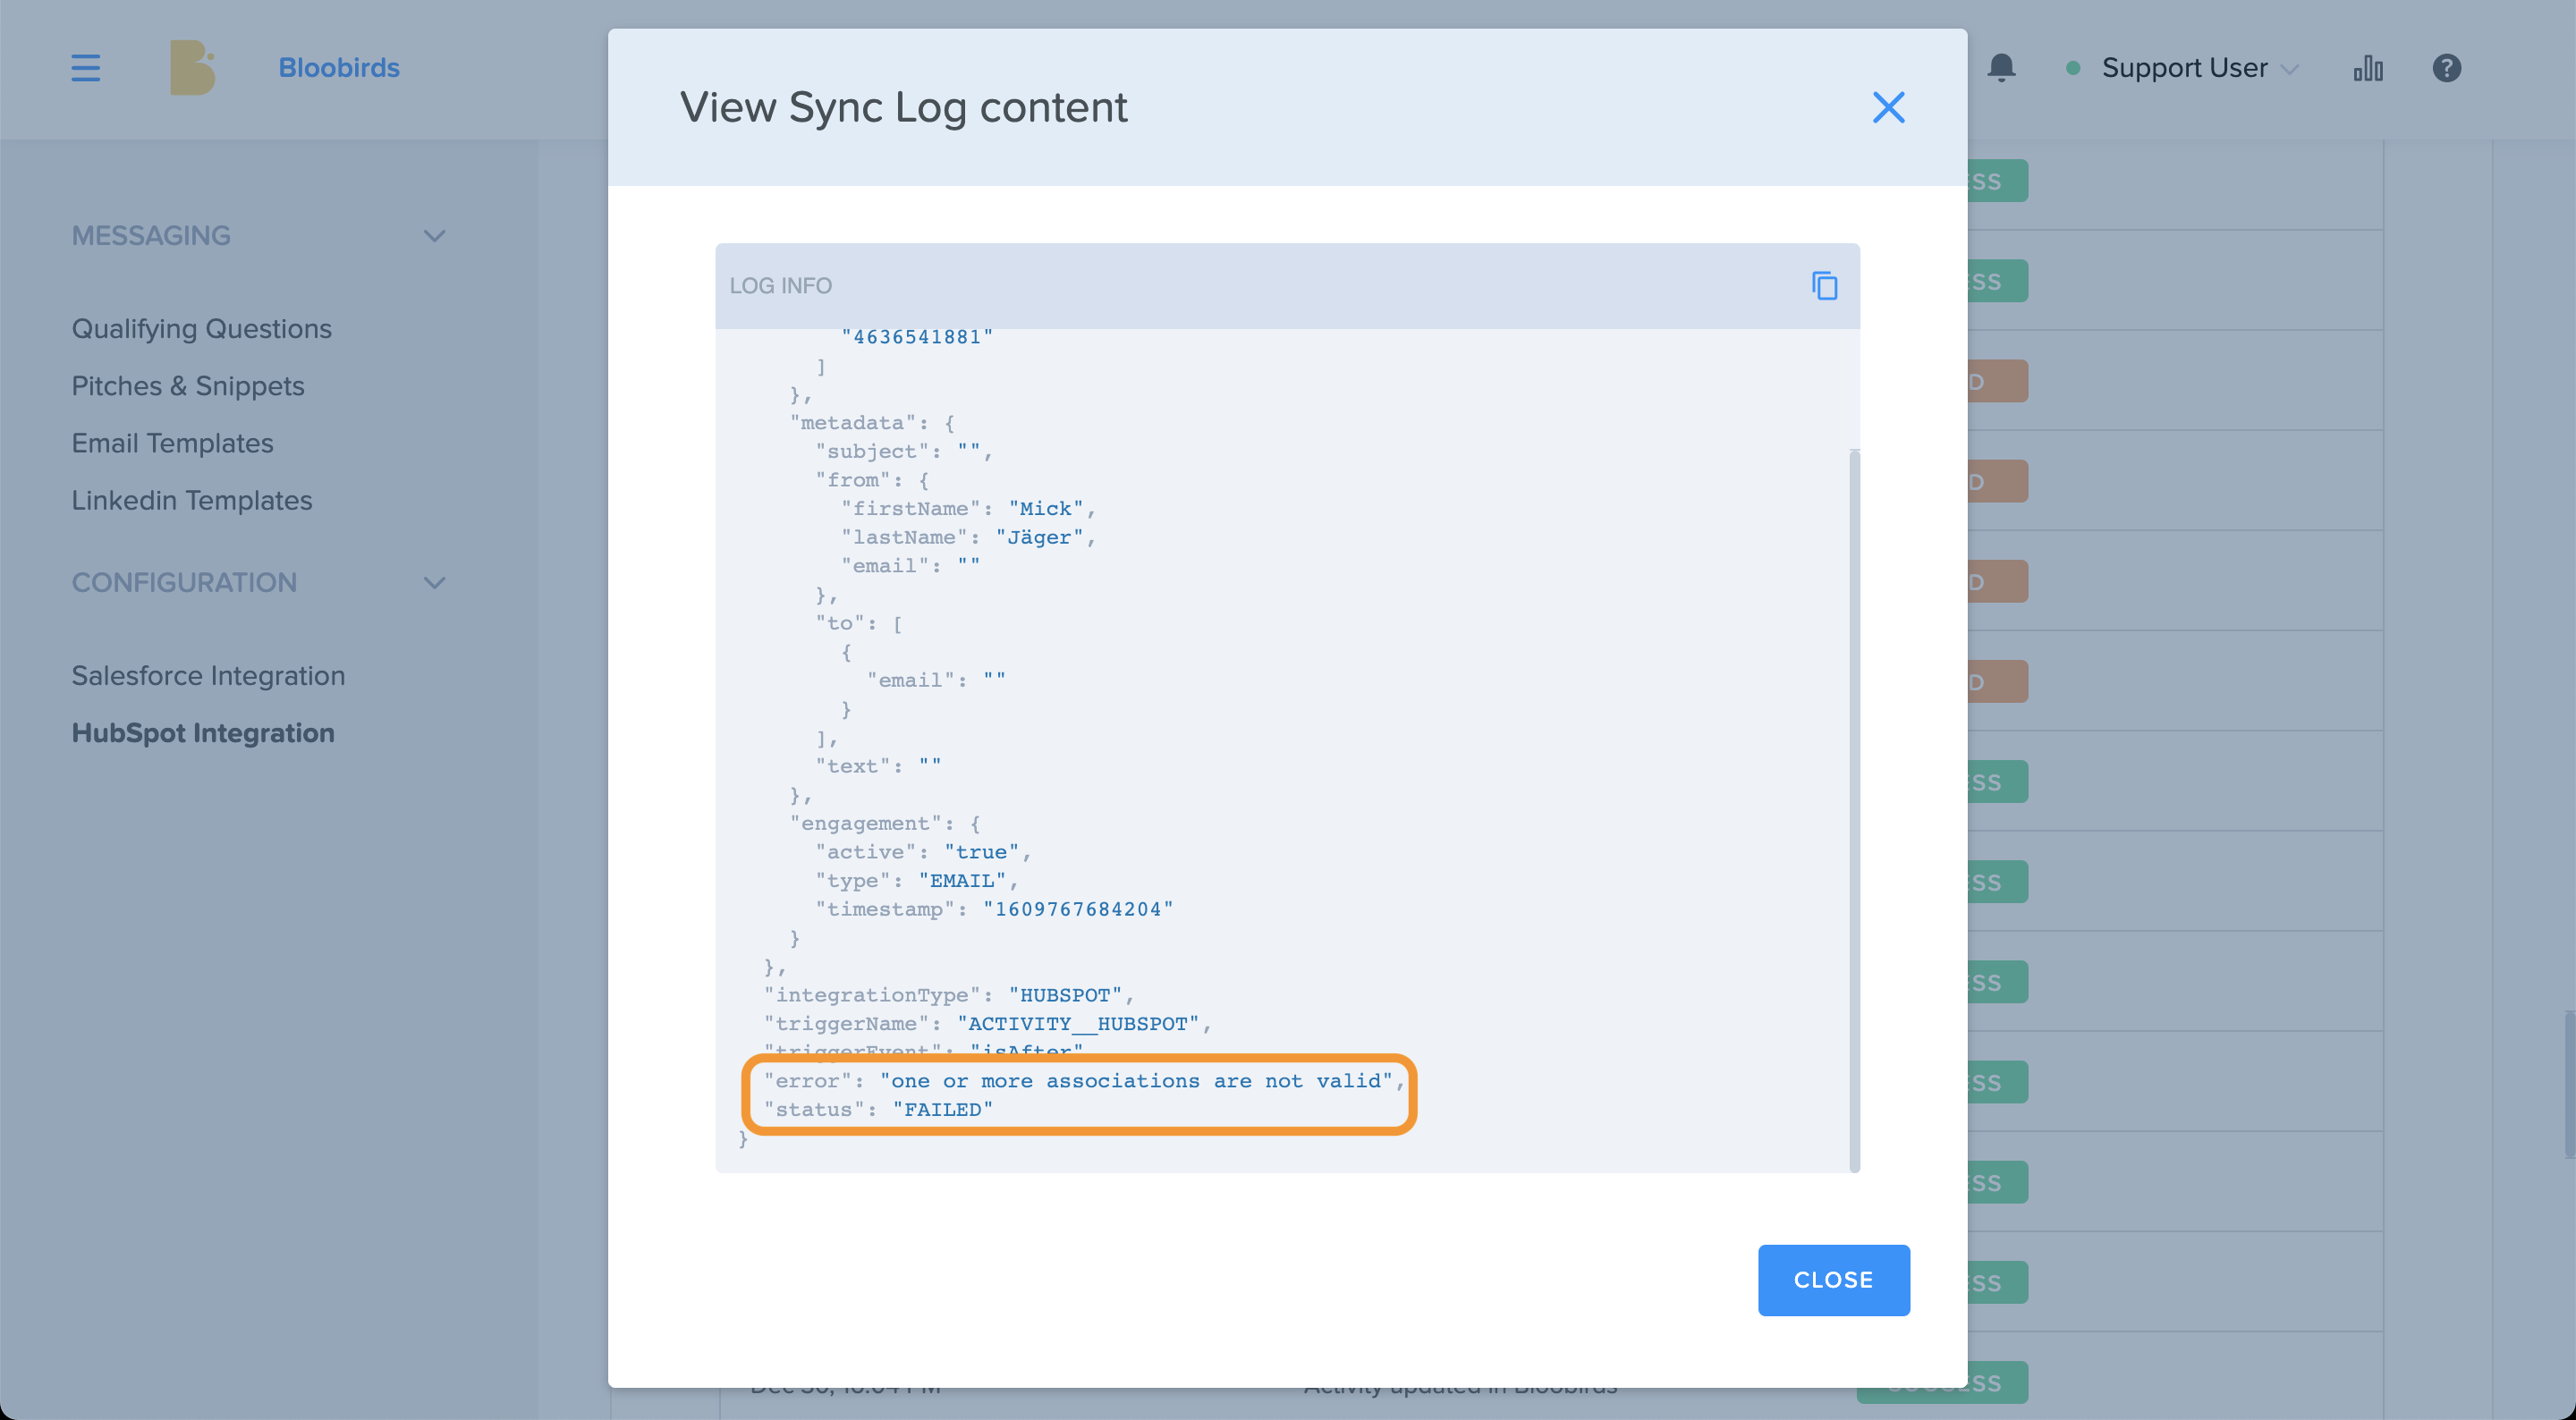
Task: Open HubSpot Integration
Action: [x=203, y=733]
